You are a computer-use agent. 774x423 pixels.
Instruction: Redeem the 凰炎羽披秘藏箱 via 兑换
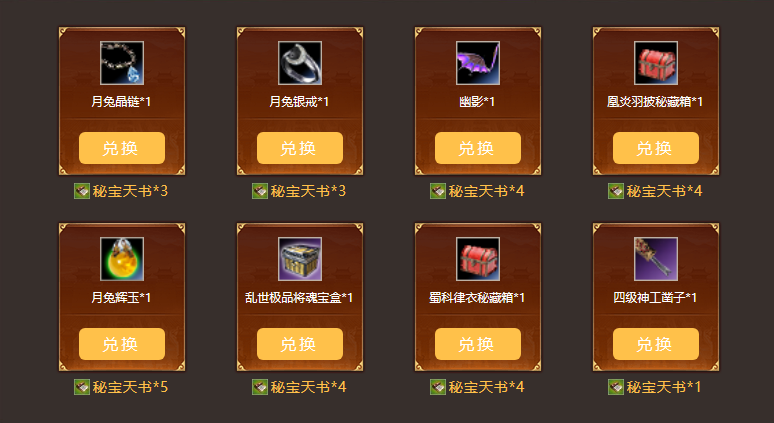point(656,148)
